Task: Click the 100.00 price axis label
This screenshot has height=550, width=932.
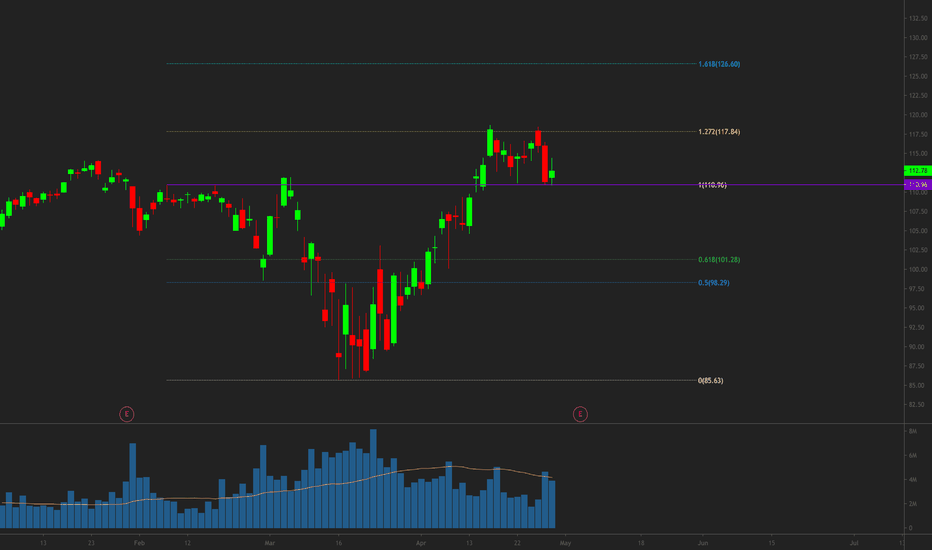Action: [918, 269]
